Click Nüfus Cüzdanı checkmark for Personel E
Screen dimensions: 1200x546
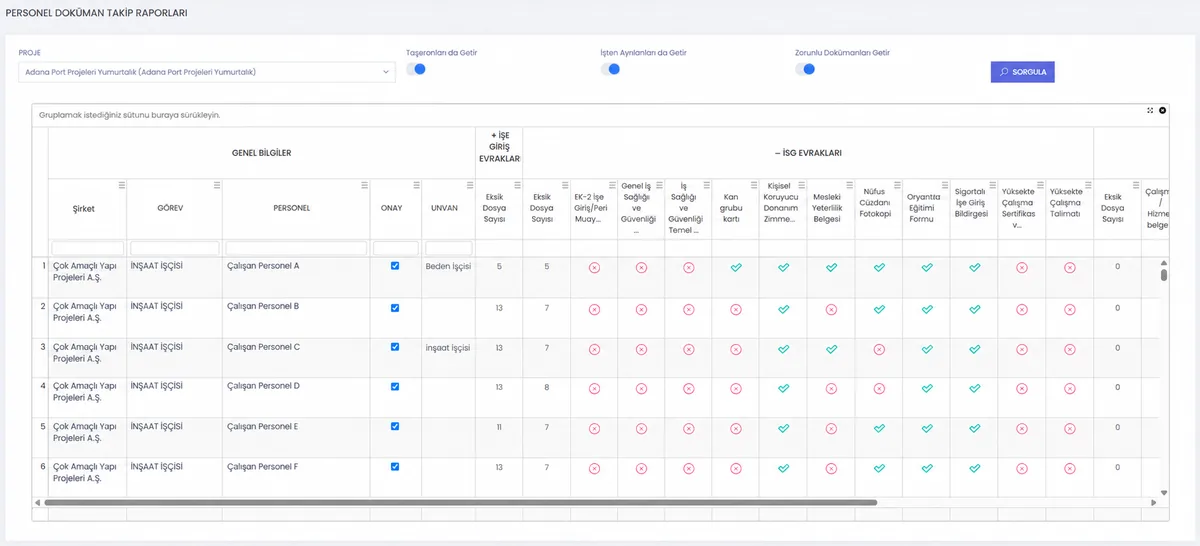[880, 428]
